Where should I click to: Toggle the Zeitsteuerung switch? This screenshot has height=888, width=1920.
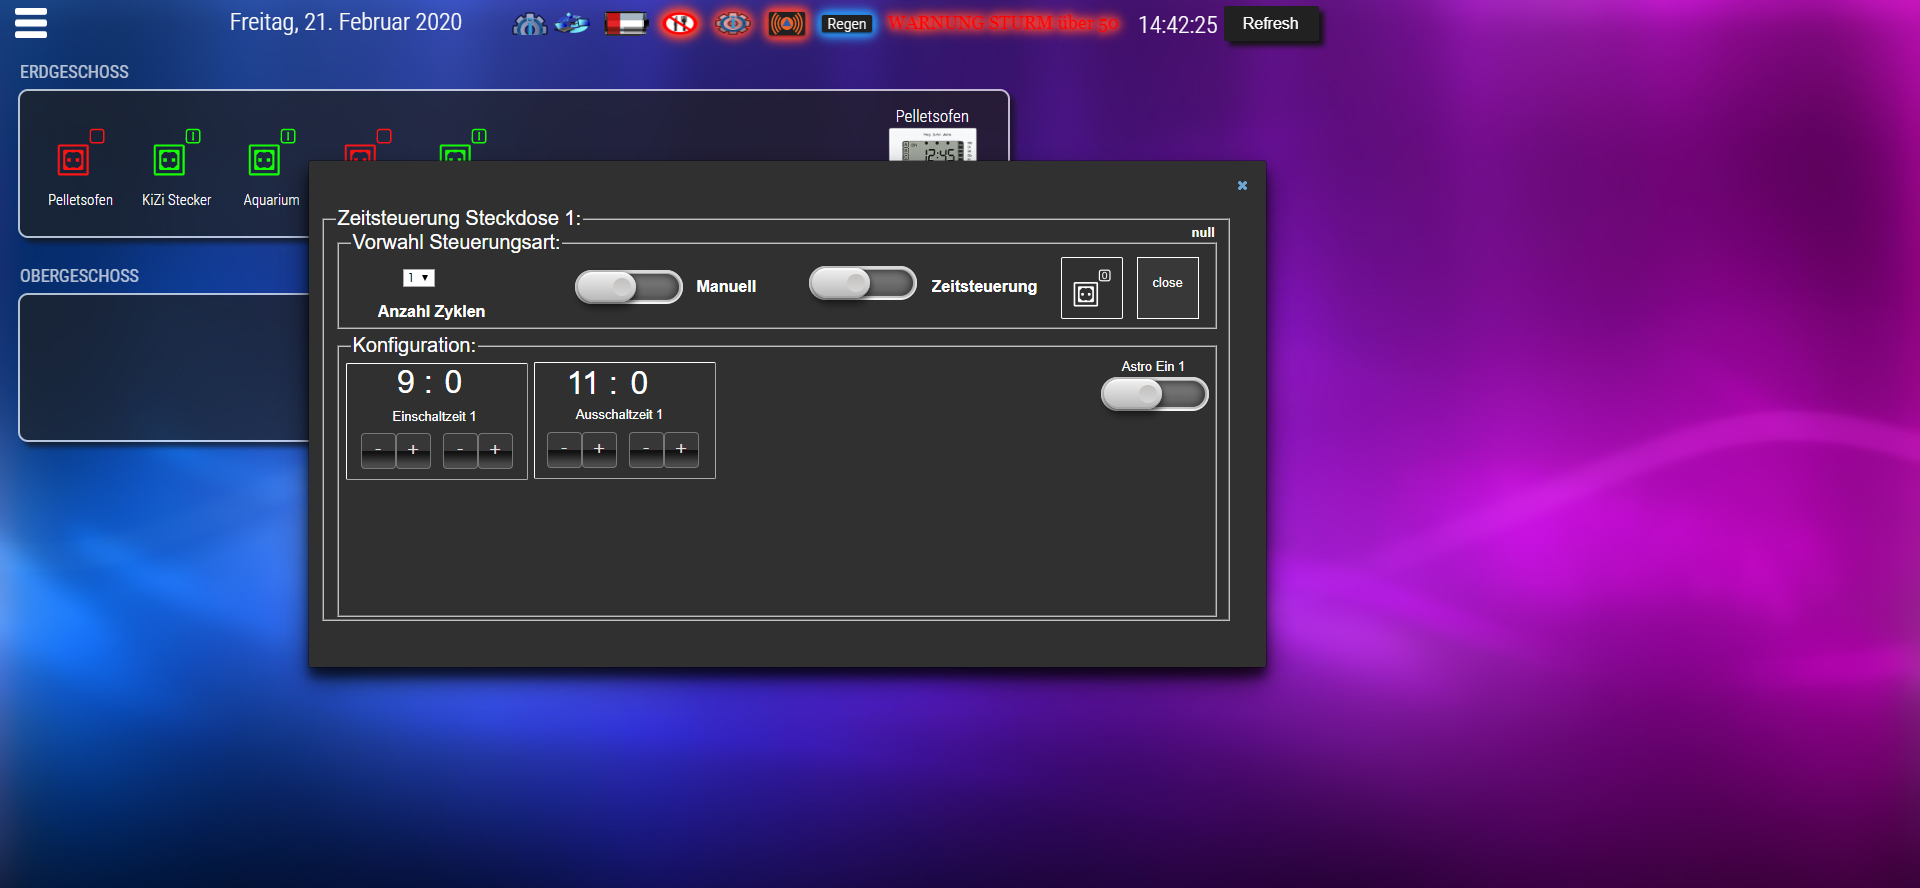(x=862, y=284)
